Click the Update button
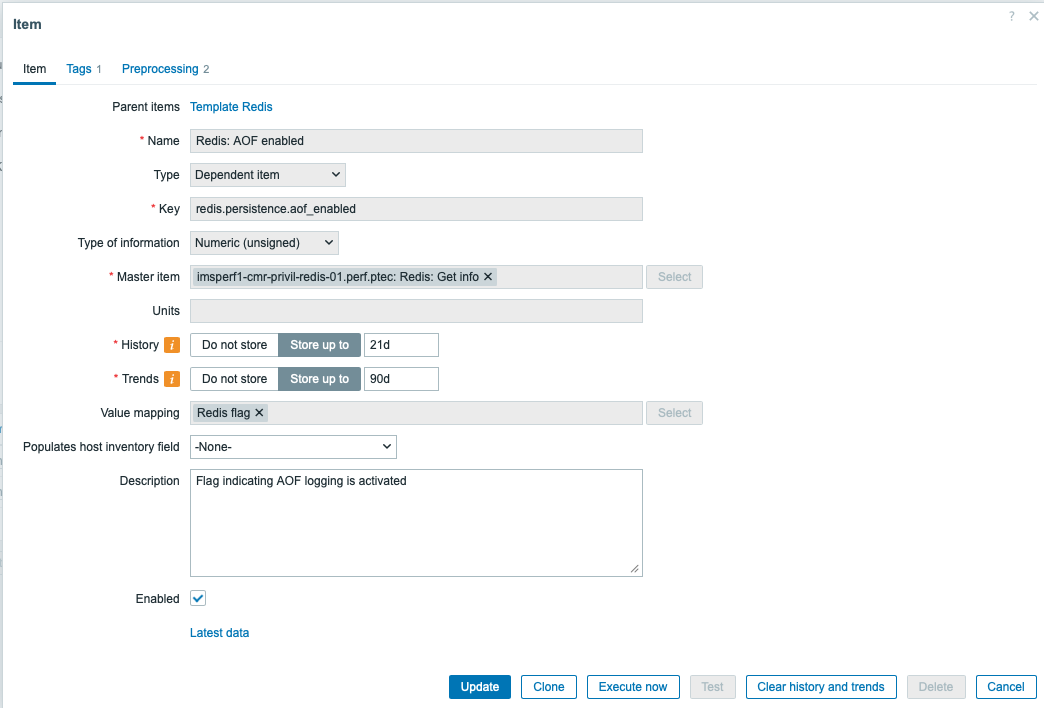The height and width of the screenshot is (708, 1044). (480, 687)
